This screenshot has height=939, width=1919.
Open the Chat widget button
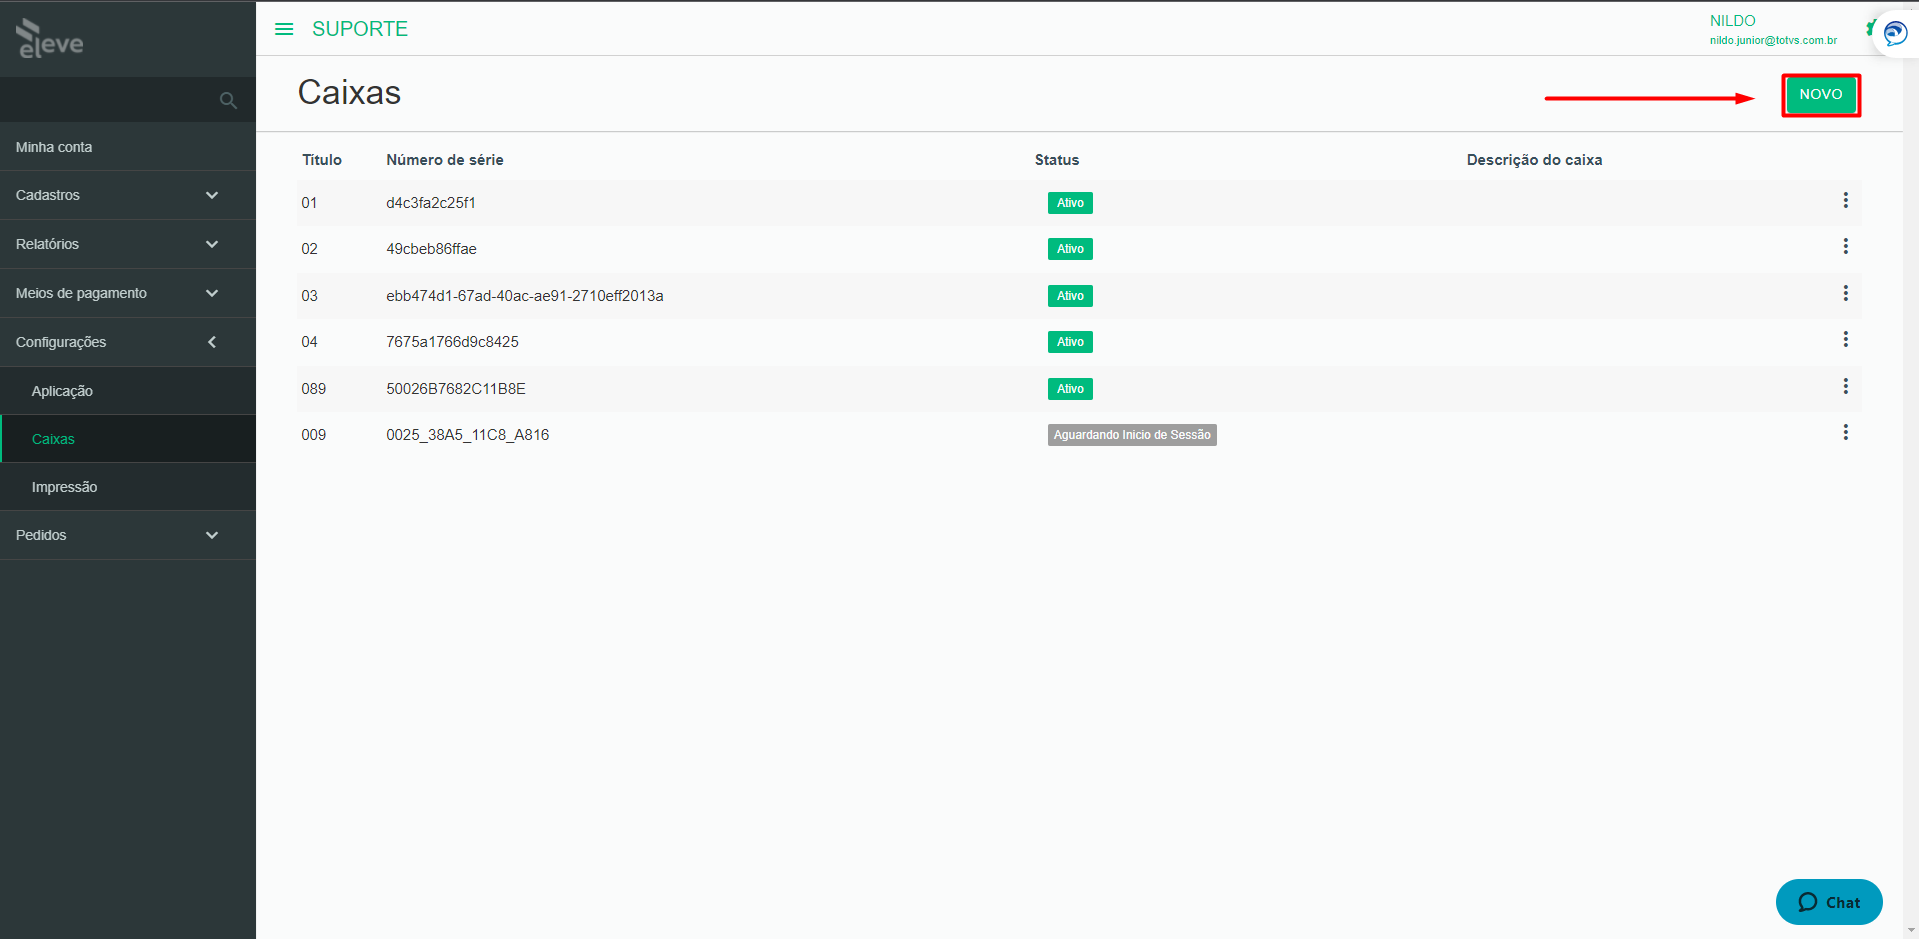click(x=1829, y=902)
